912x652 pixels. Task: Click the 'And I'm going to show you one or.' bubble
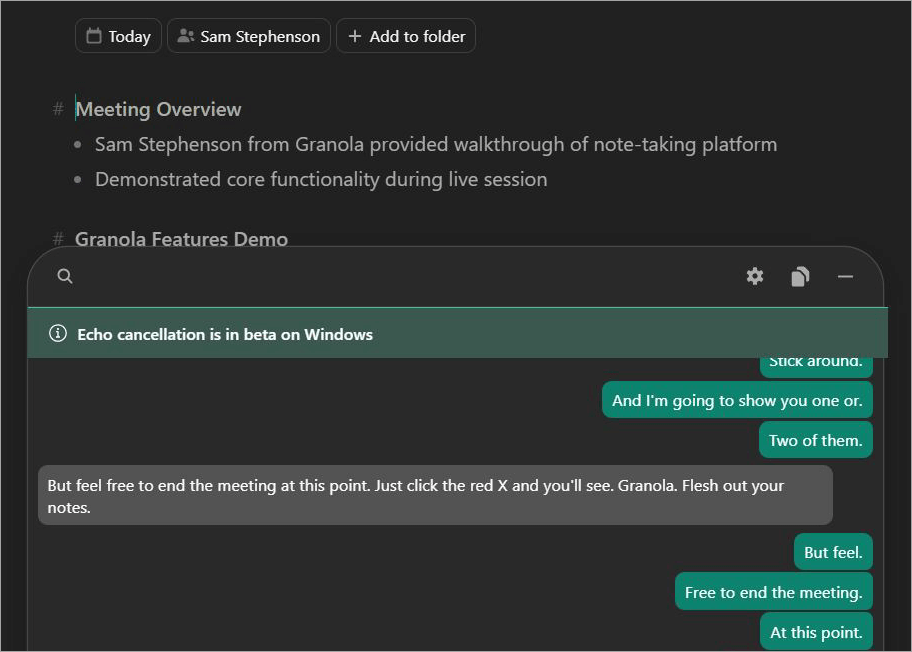(x=737, y=400)
